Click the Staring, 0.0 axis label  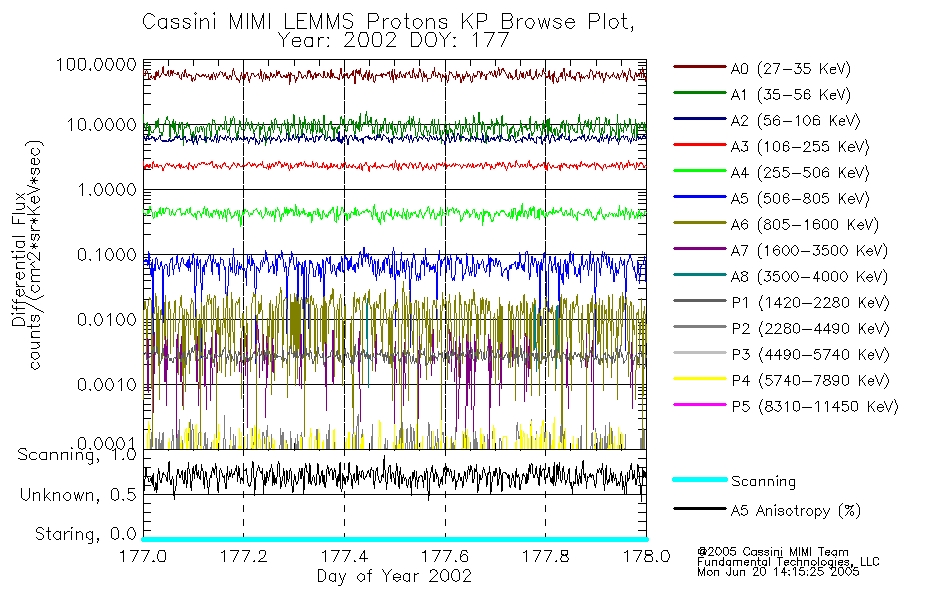click(86, 535)
